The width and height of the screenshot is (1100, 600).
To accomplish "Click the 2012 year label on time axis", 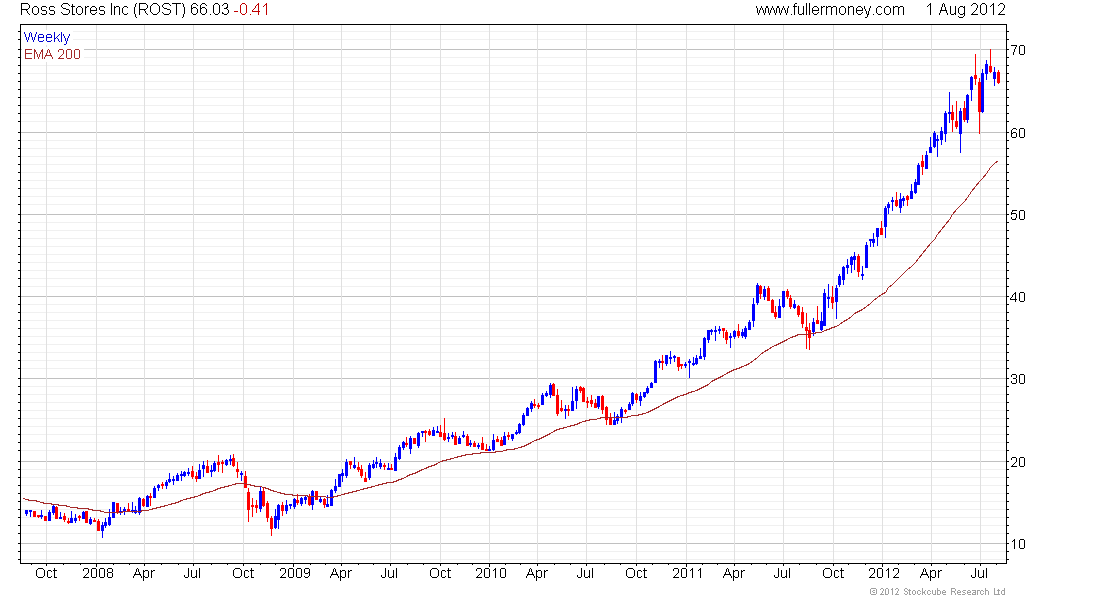I will click(x=883, y=573).
